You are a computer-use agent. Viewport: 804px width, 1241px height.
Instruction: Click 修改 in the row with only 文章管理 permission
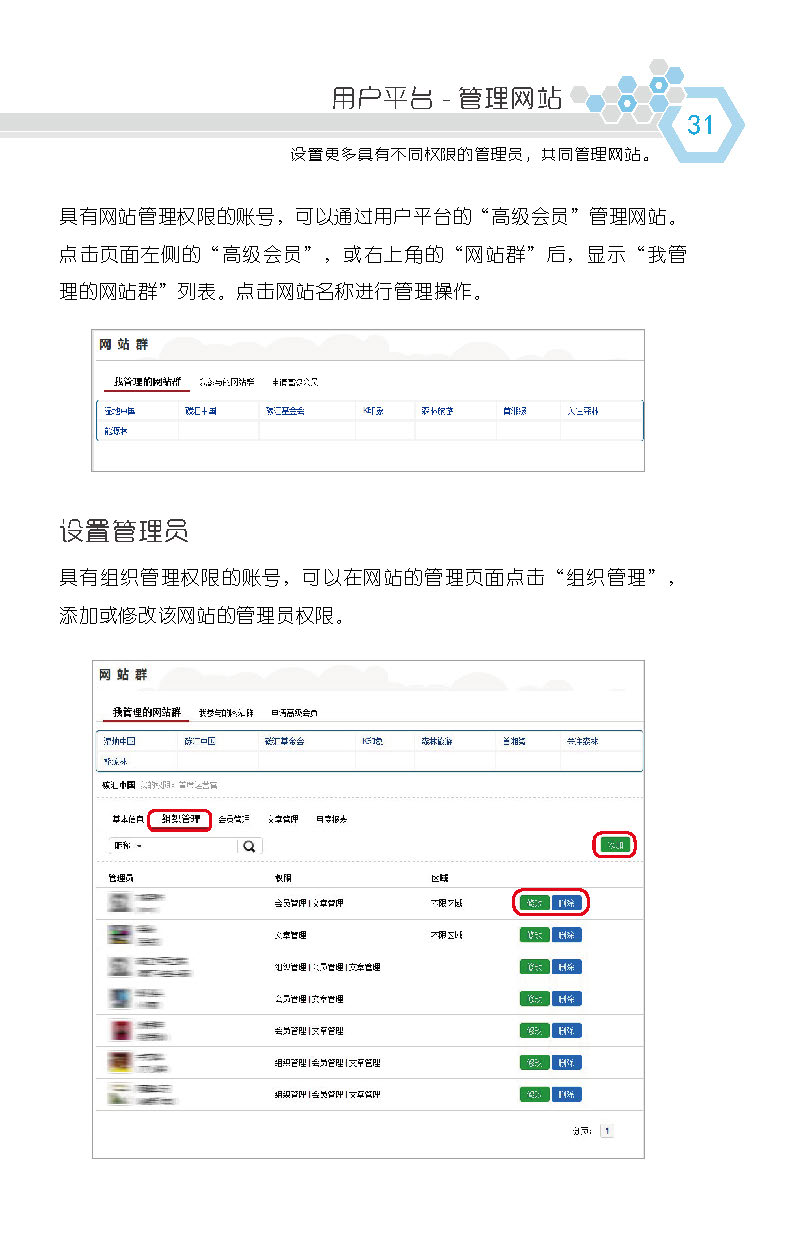point(535,935)
